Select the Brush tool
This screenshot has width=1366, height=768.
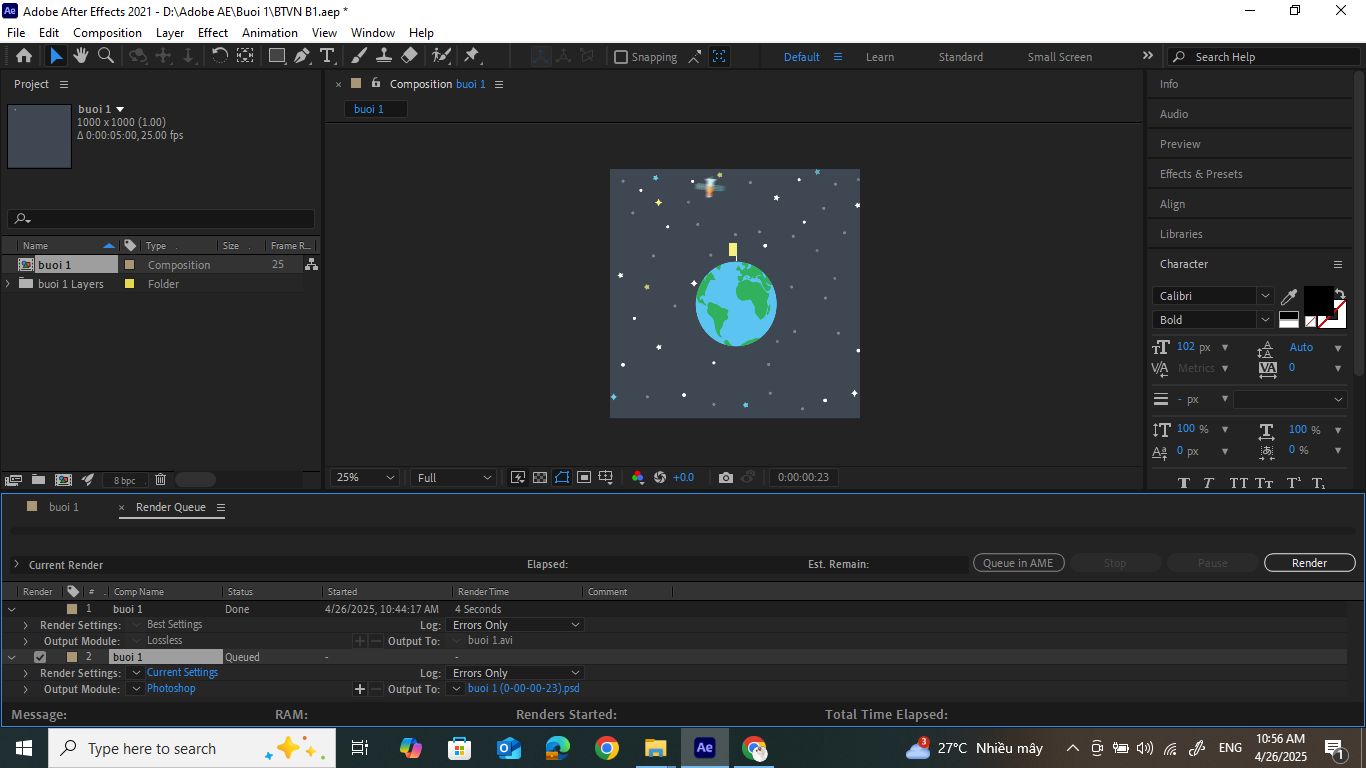(x=358, y=56)
